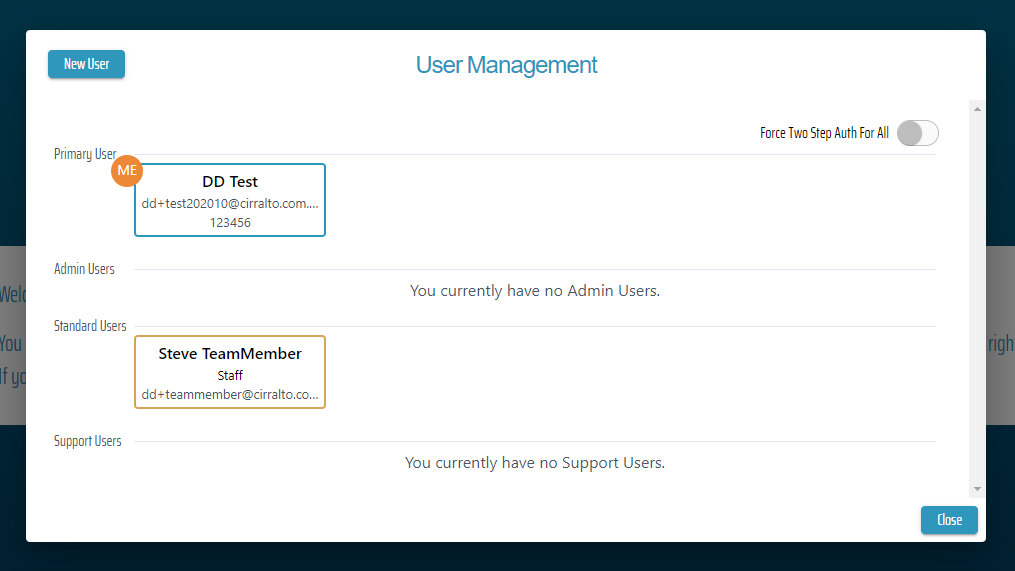
Task: Click the no Admin Users message
Action: point(535,291)
